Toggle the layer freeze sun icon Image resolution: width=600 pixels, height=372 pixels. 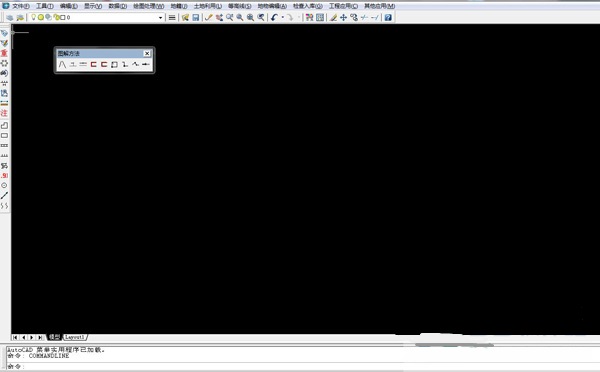coord(41,17)
